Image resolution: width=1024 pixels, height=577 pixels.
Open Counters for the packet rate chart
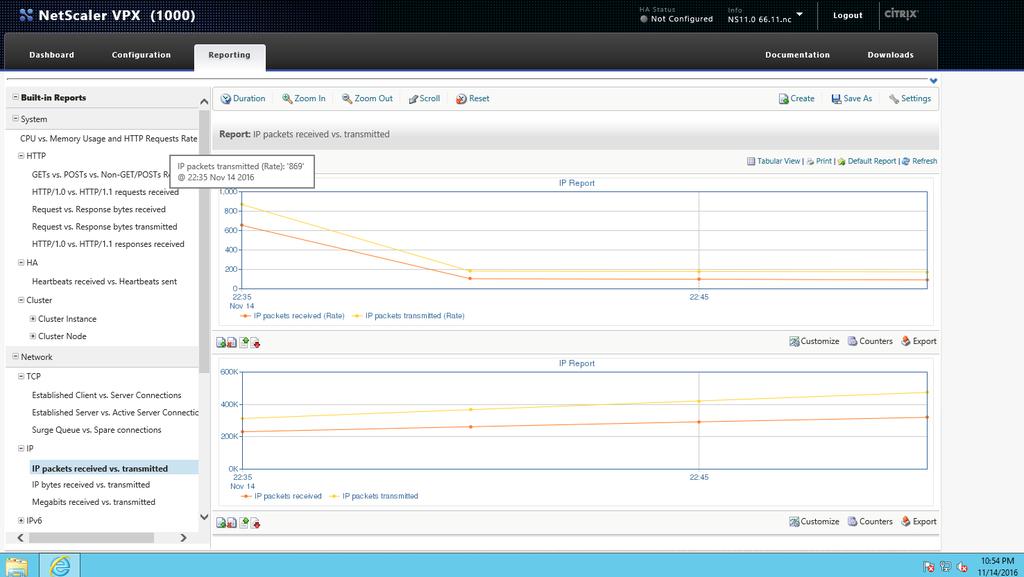tap(870, 341)
